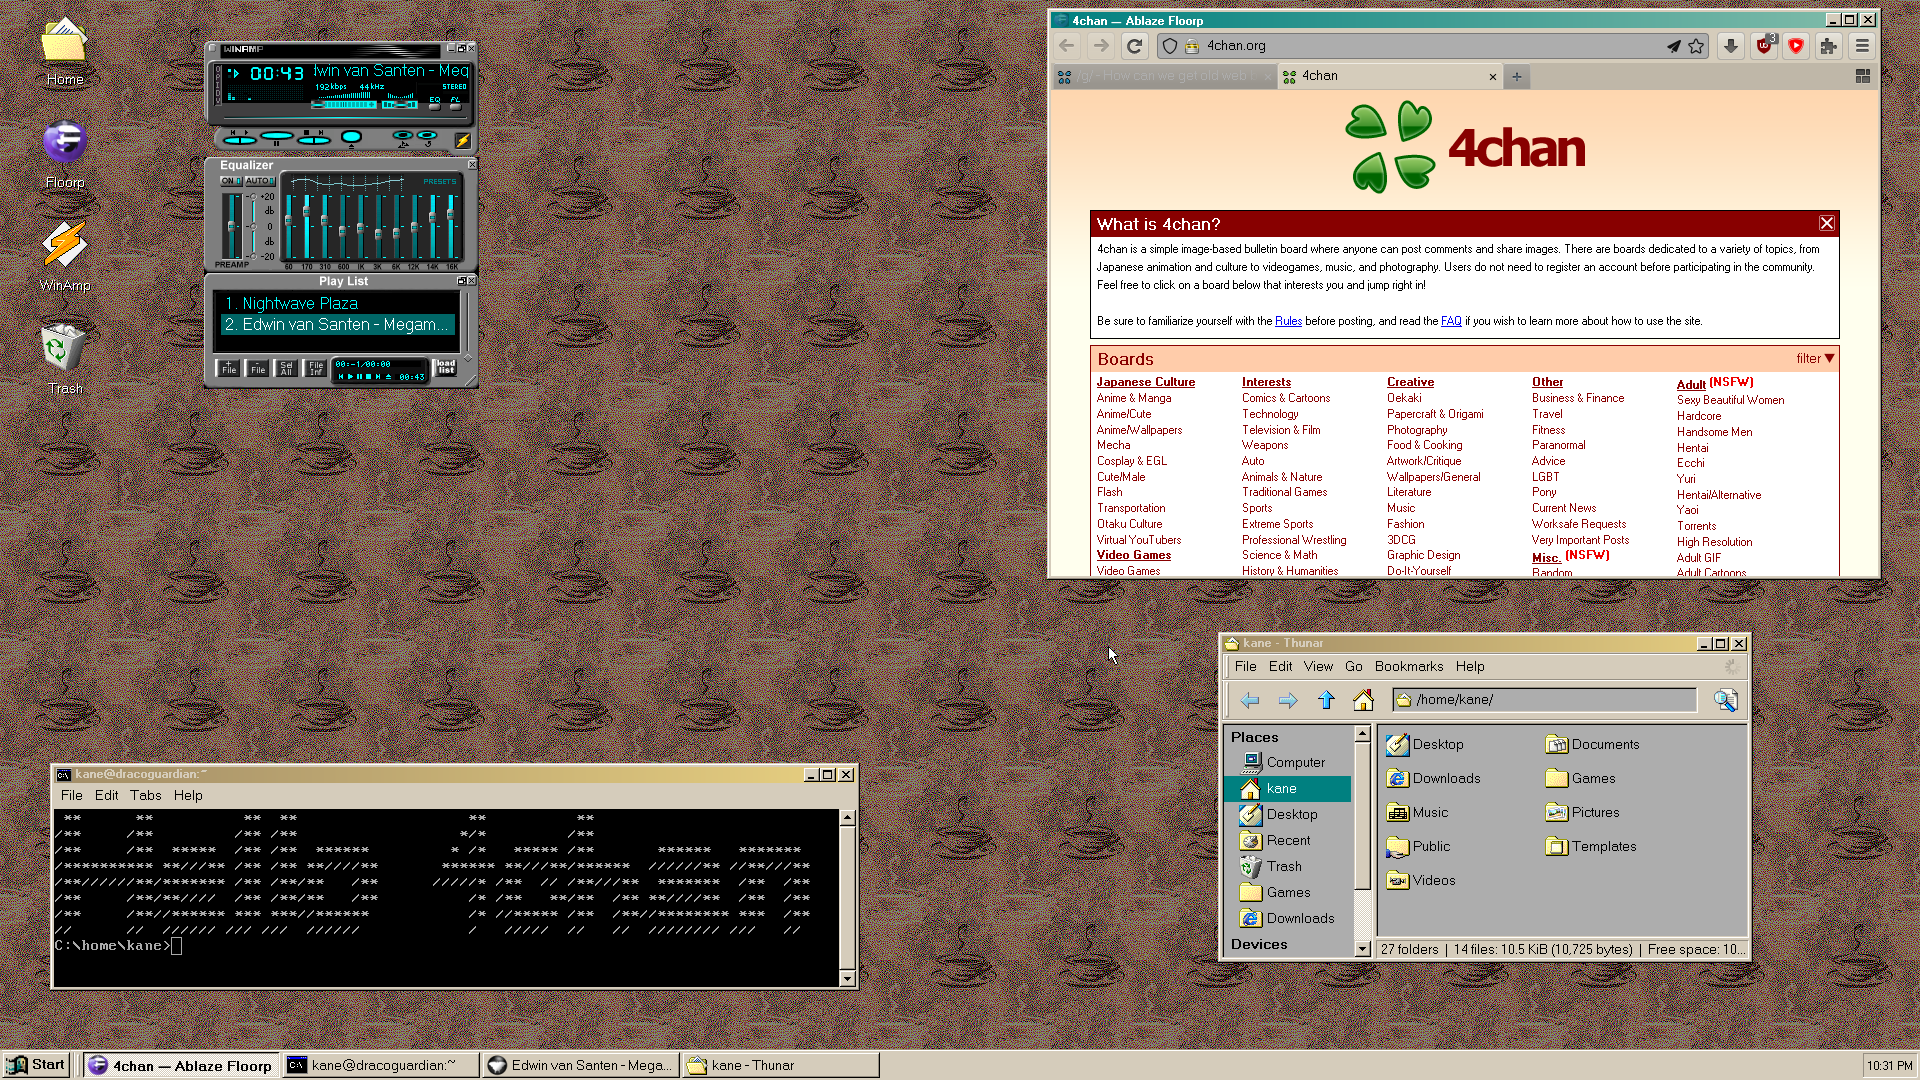1920x1080 pixels.
Task: Click playlist File Inf button
Action: click(315, 369)
